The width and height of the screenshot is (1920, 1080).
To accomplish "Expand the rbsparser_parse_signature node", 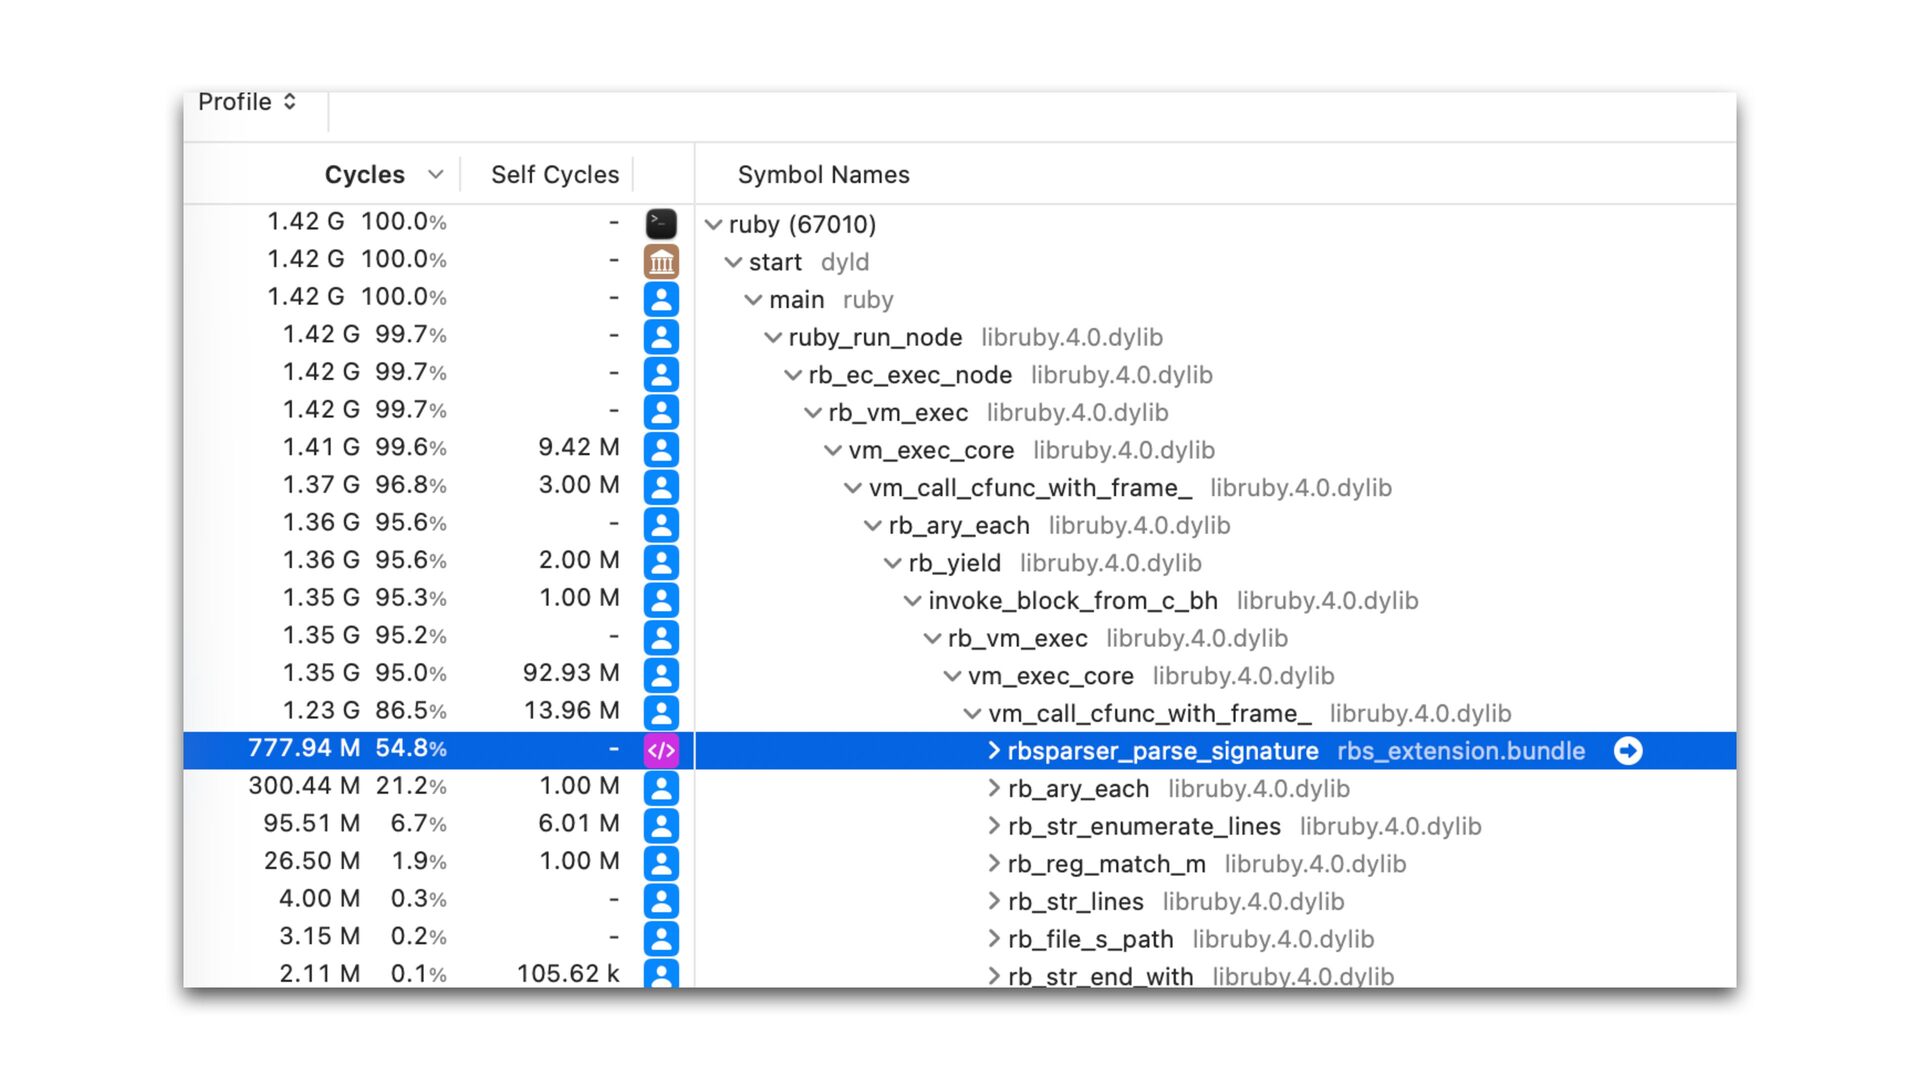I will tap(994, 751).
